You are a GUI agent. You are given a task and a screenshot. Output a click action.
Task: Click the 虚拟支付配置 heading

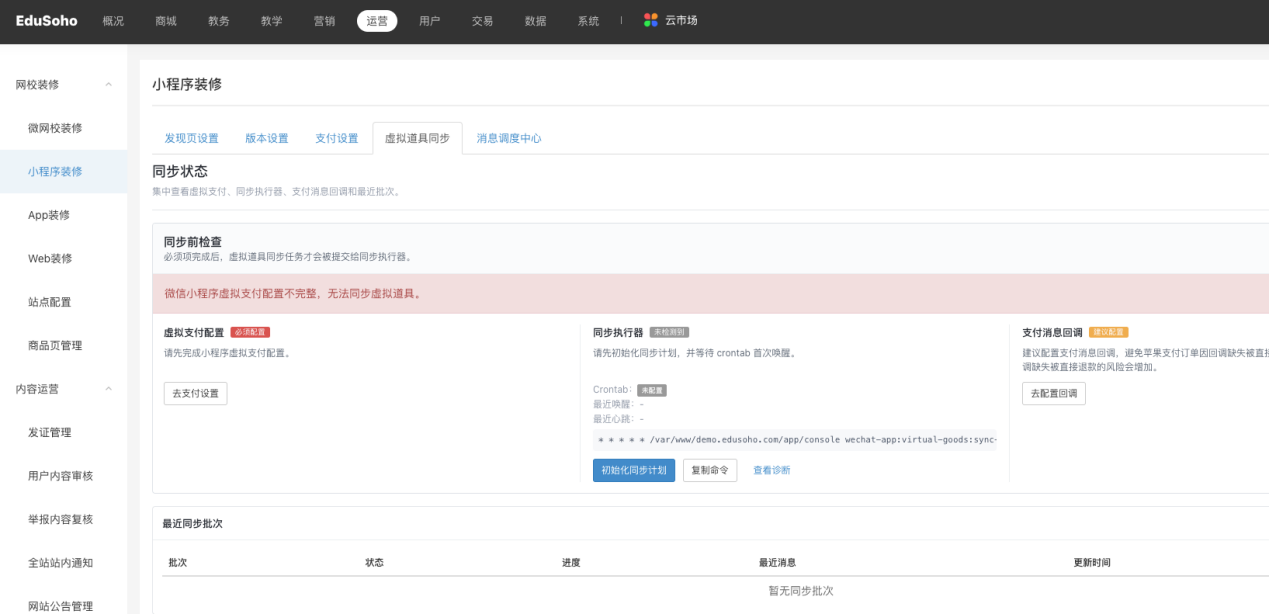coord(194,332)
